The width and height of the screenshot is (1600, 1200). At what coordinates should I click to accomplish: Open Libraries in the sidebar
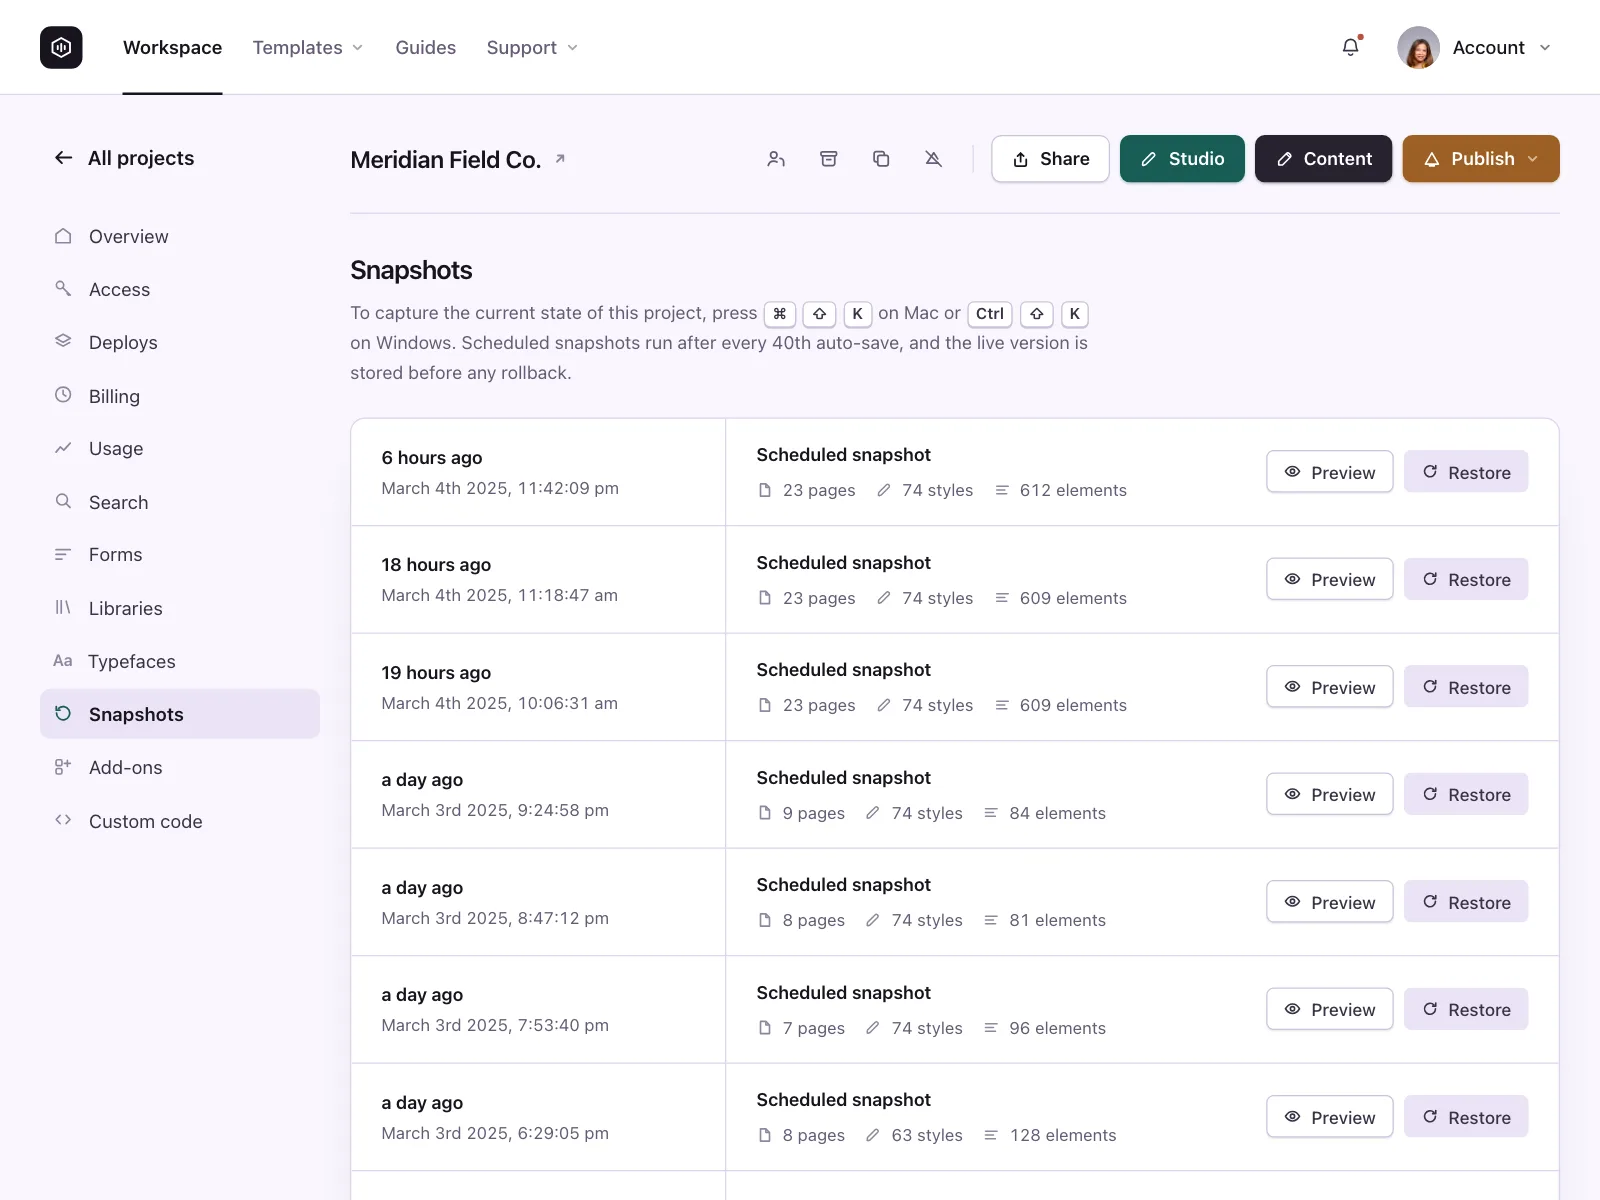coord(180,608)
